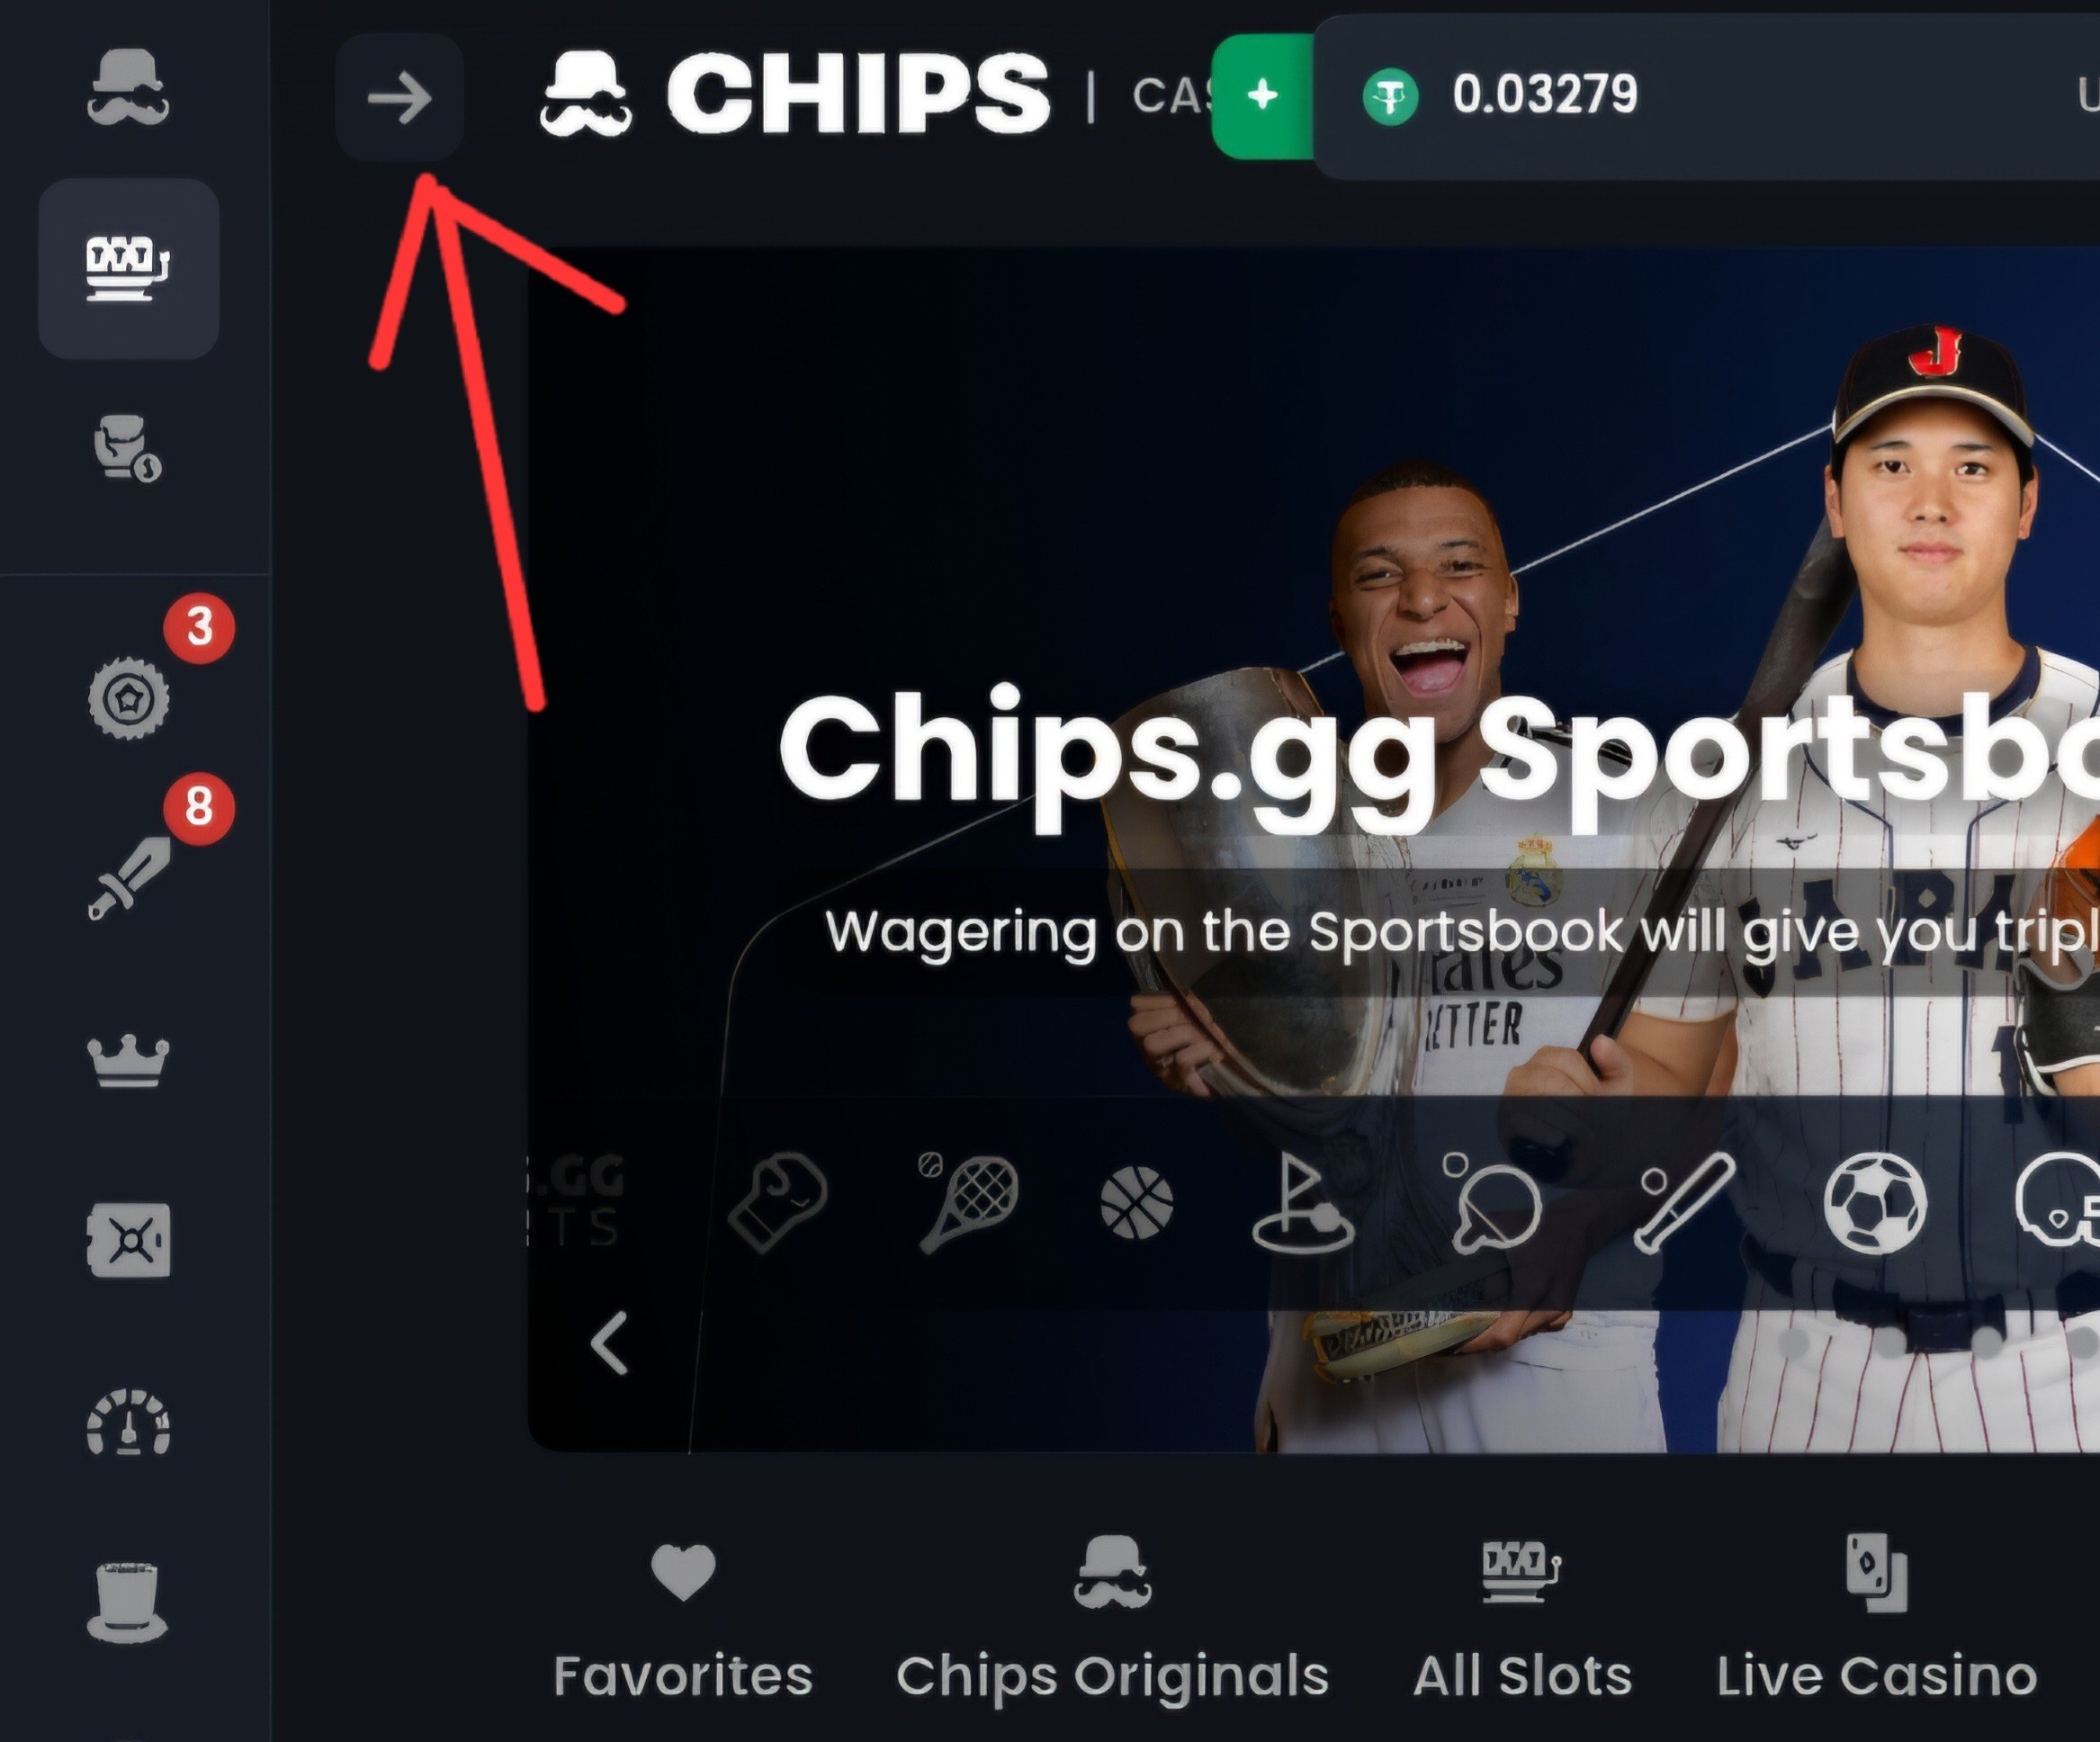
Task: Click the green plus deposit button
Action: (1263, 96)
